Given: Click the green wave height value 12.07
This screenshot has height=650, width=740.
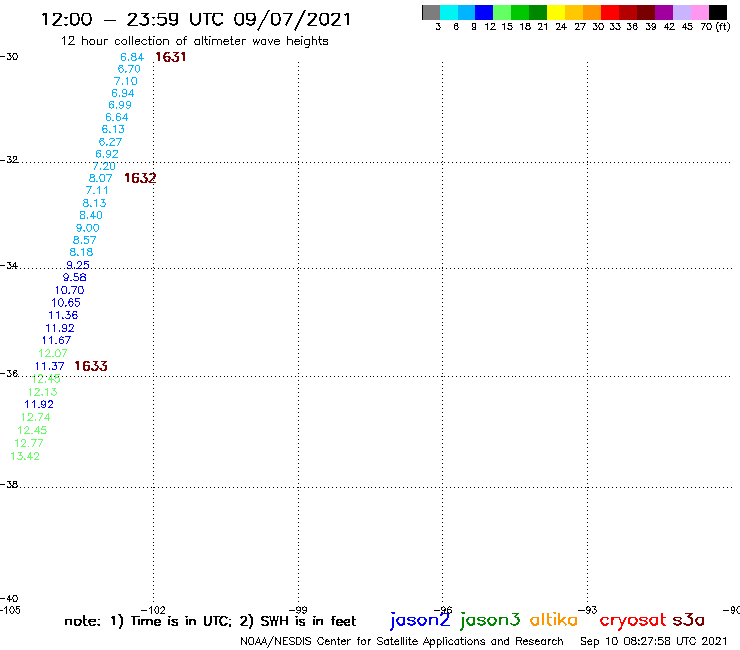Looking at the screenshot, I should pyautogui.click(x=53, y=353).
